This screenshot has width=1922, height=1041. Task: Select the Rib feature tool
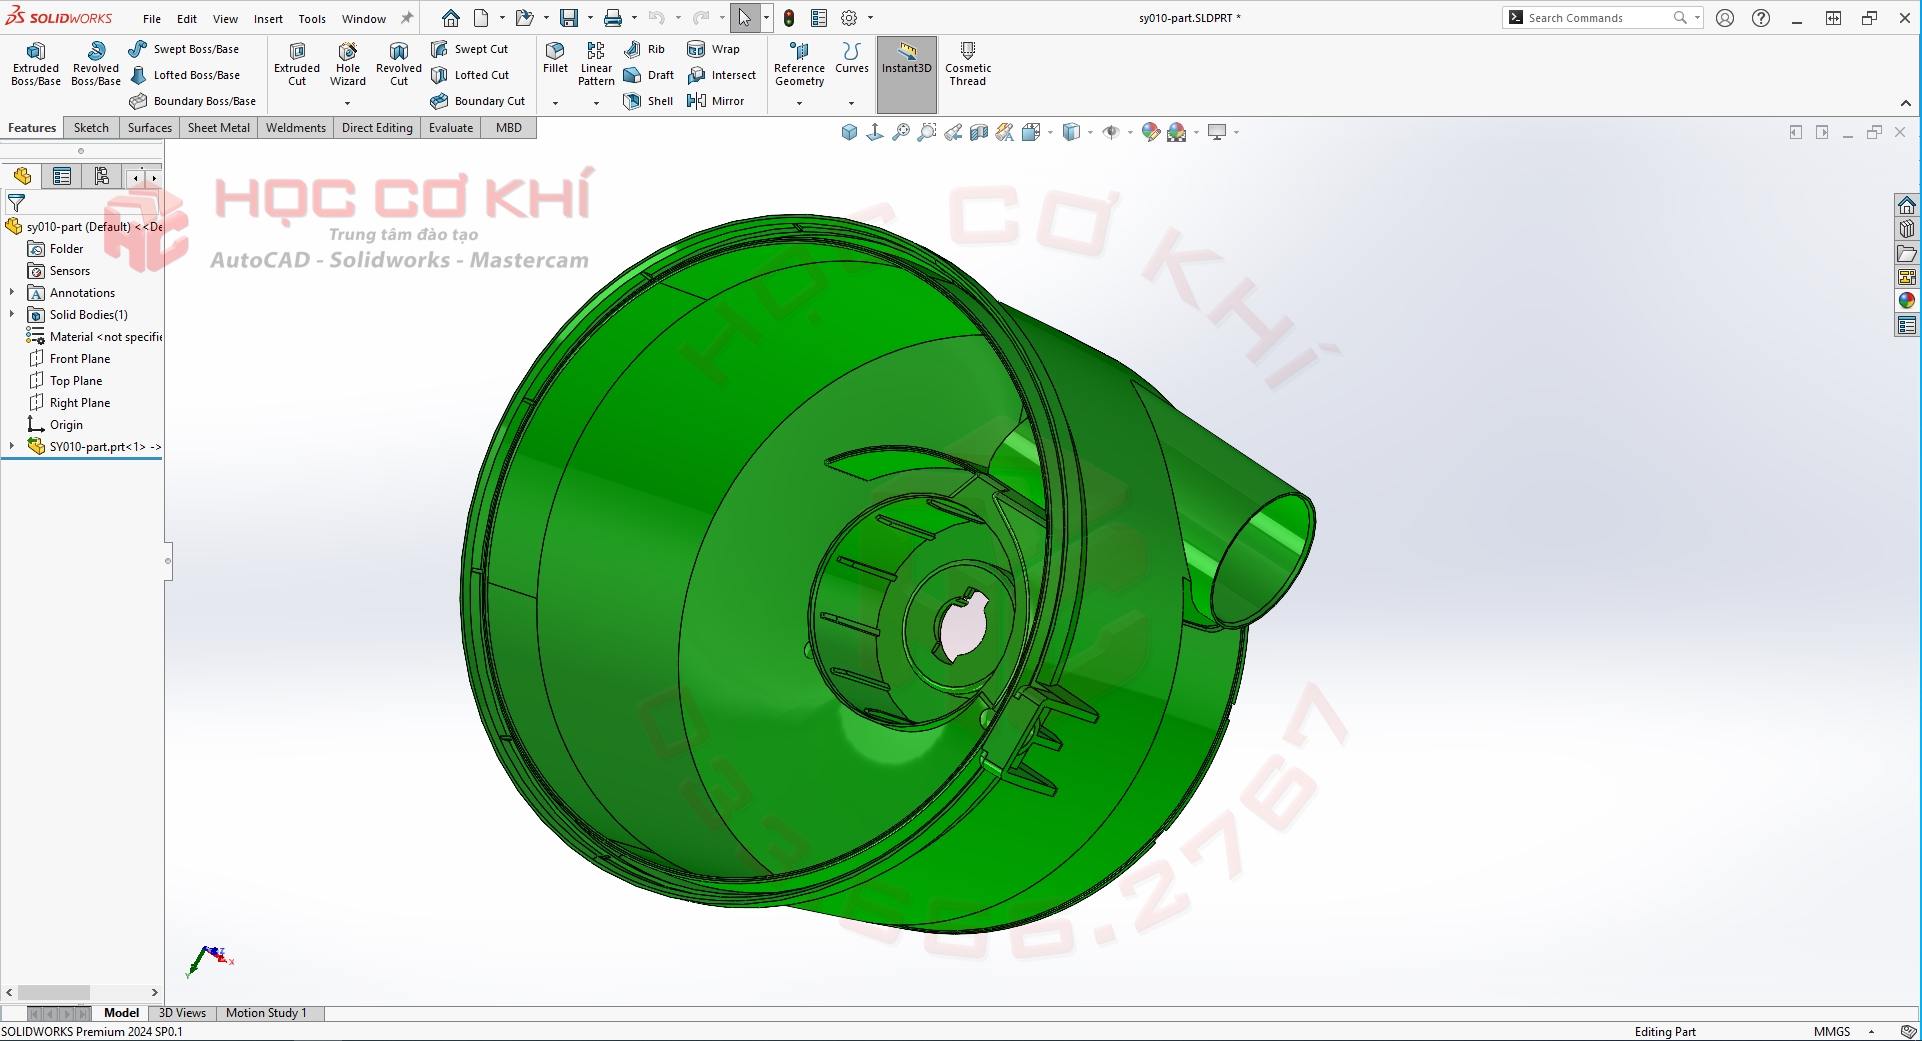pyautogui.click(x=644, y=49)
